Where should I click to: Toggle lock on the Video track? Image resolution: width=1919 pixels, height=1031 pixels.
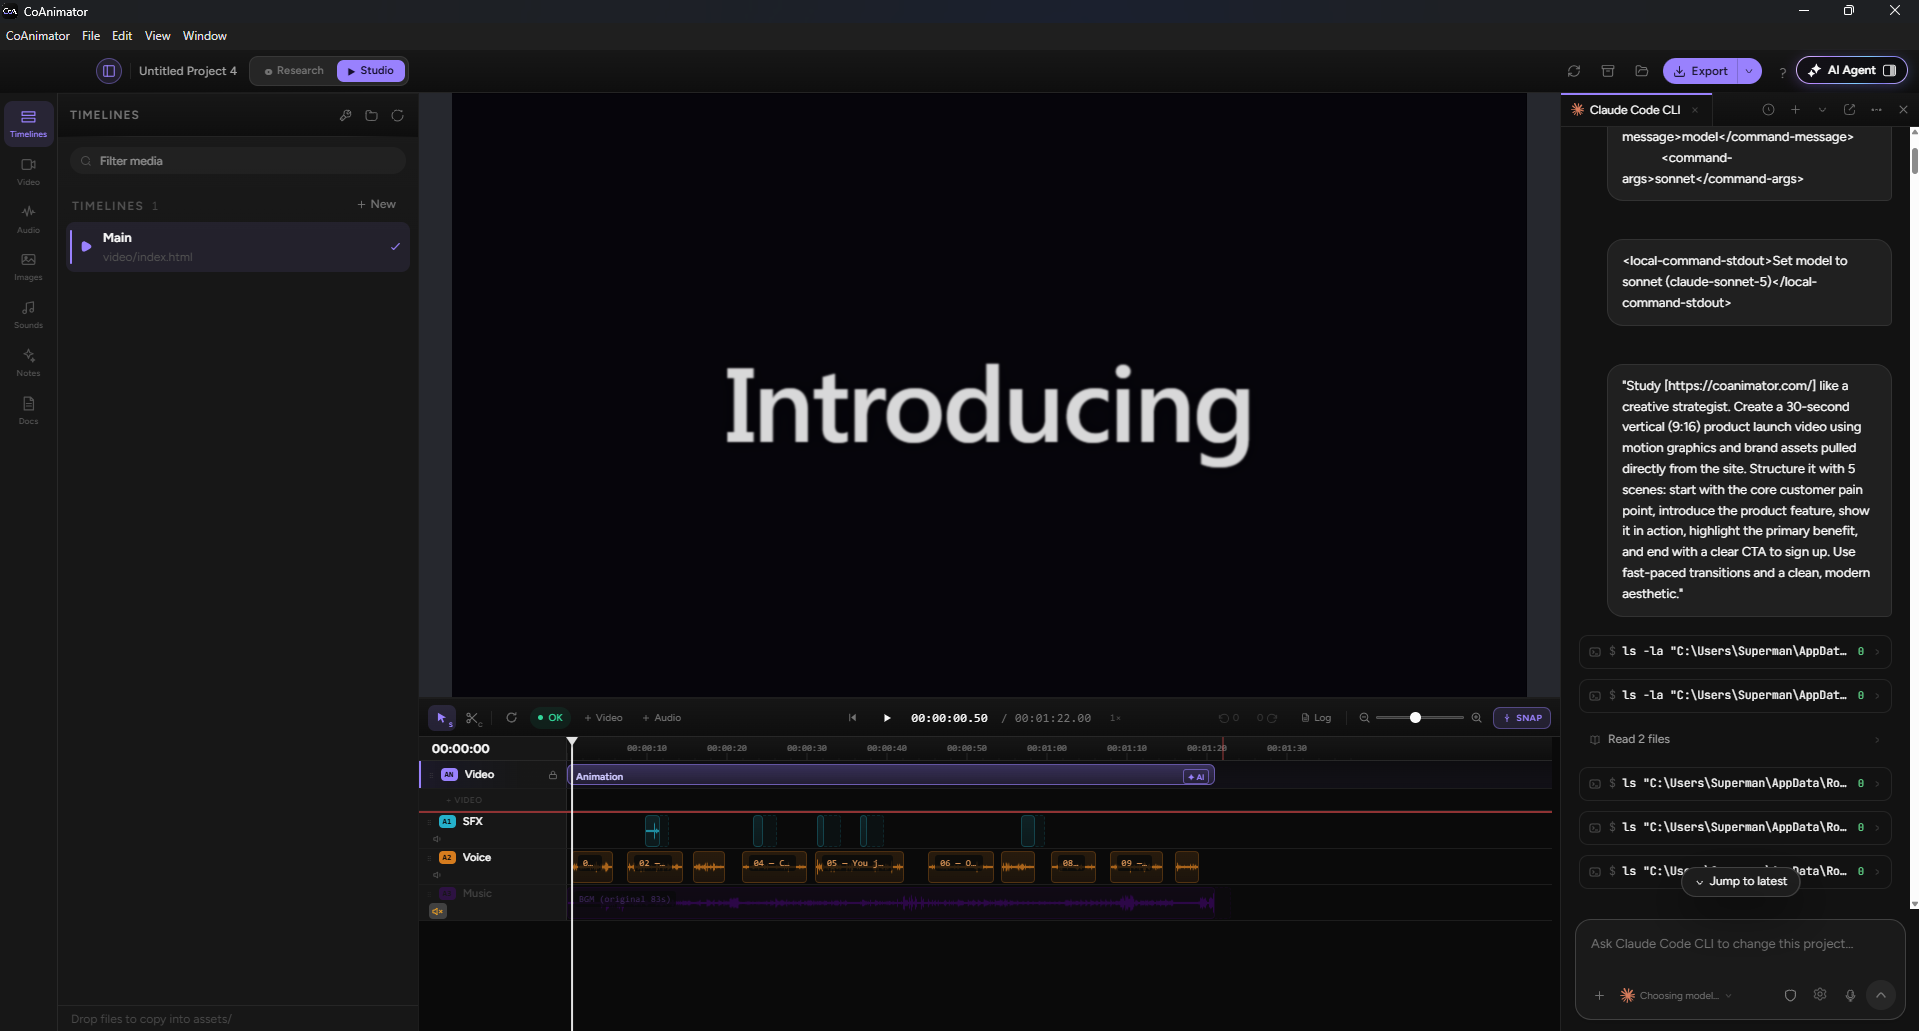click(552, 775)
